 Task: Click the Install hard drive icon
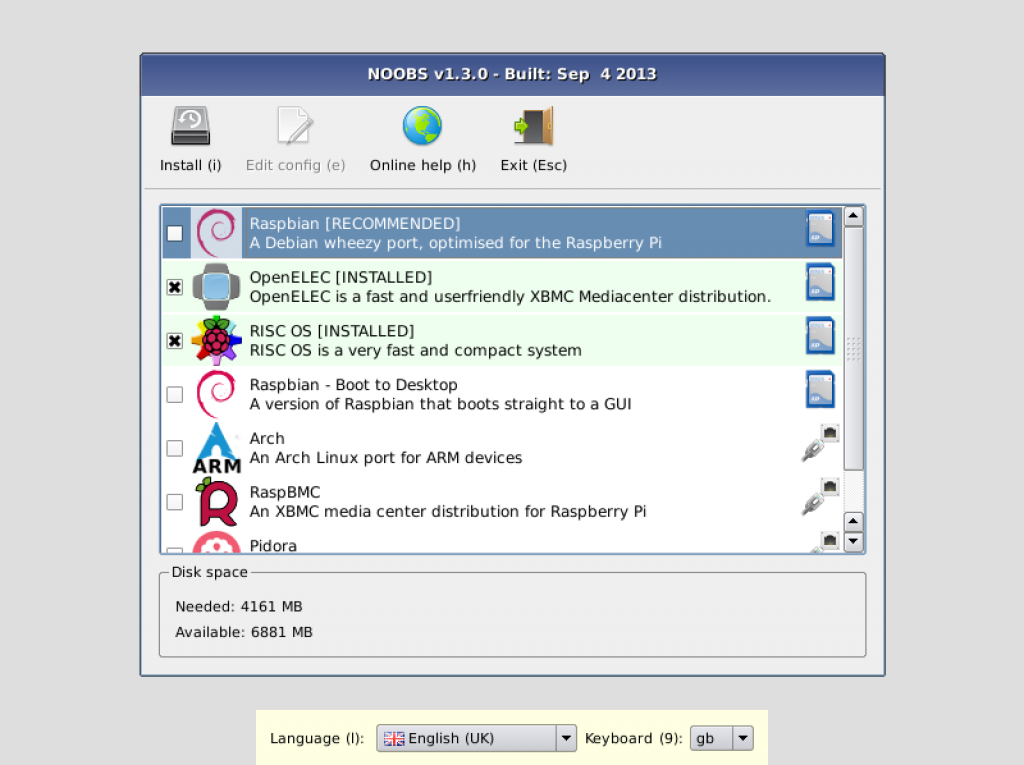(190, 126)
